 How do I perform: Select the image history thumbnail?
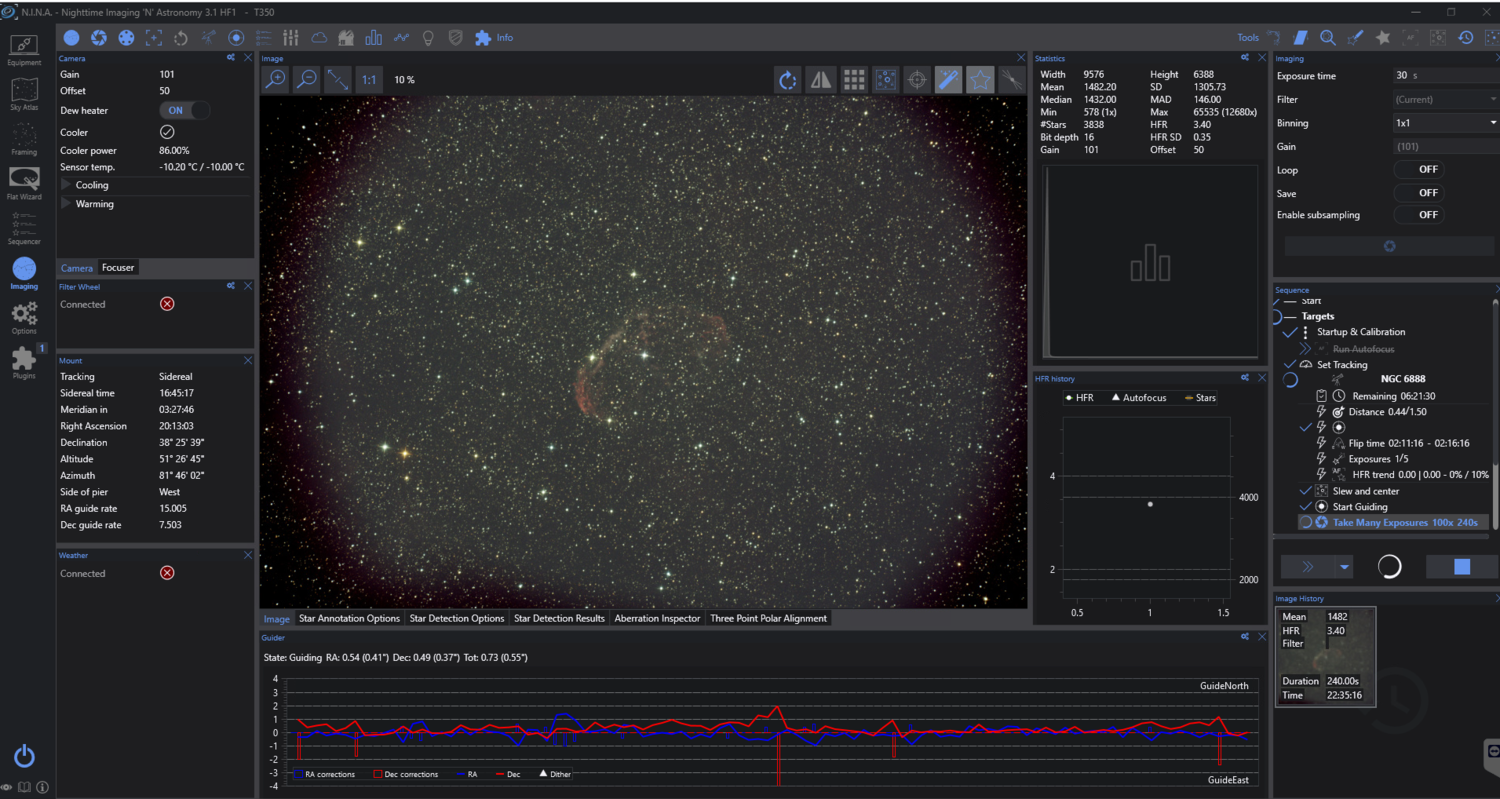pos(1325,656)
